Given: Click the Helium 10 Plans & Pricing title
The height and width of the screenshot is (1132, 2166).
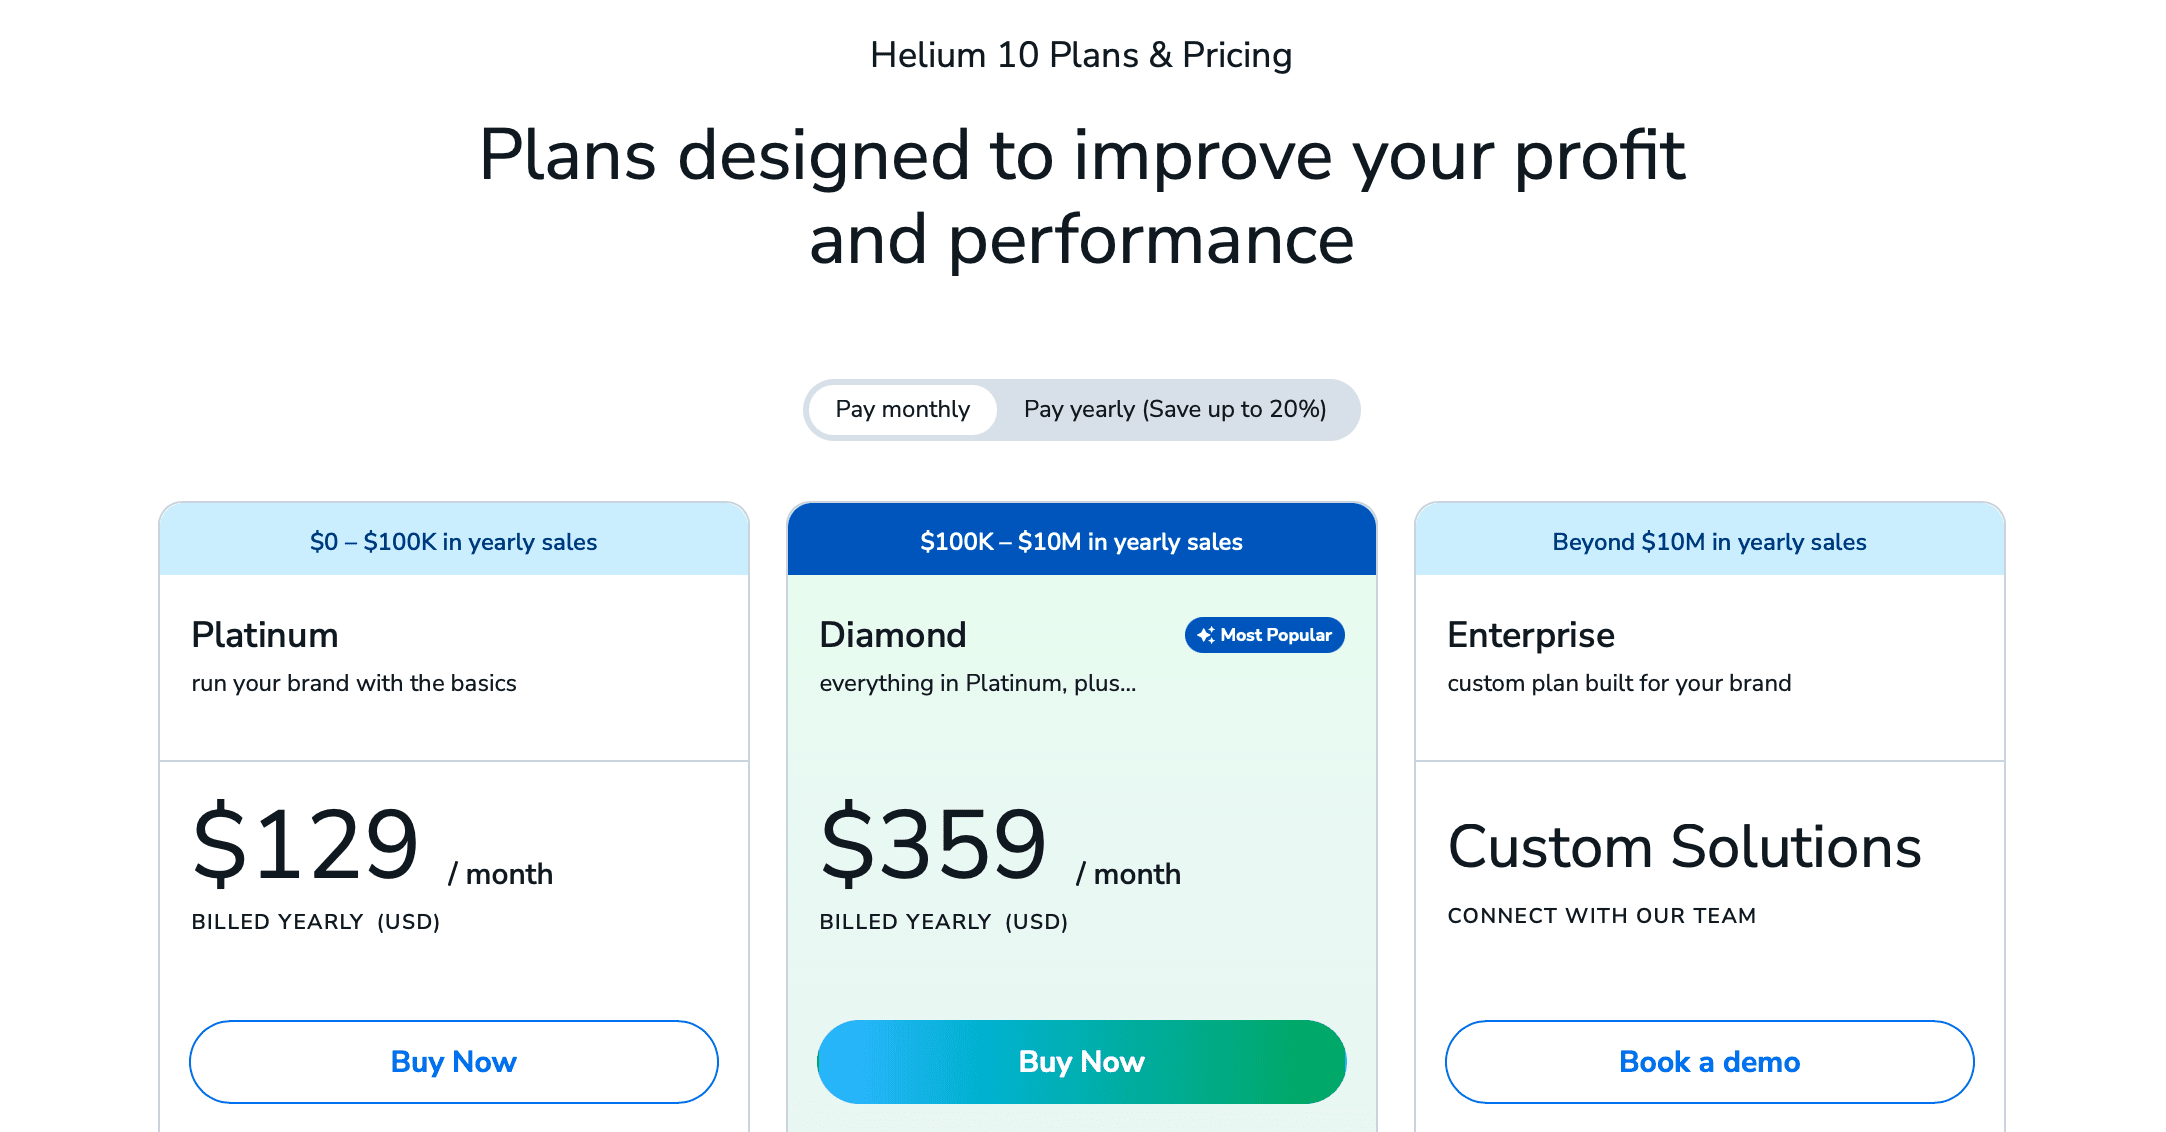Looking at the screenshot, I should tap(1081, 55).
